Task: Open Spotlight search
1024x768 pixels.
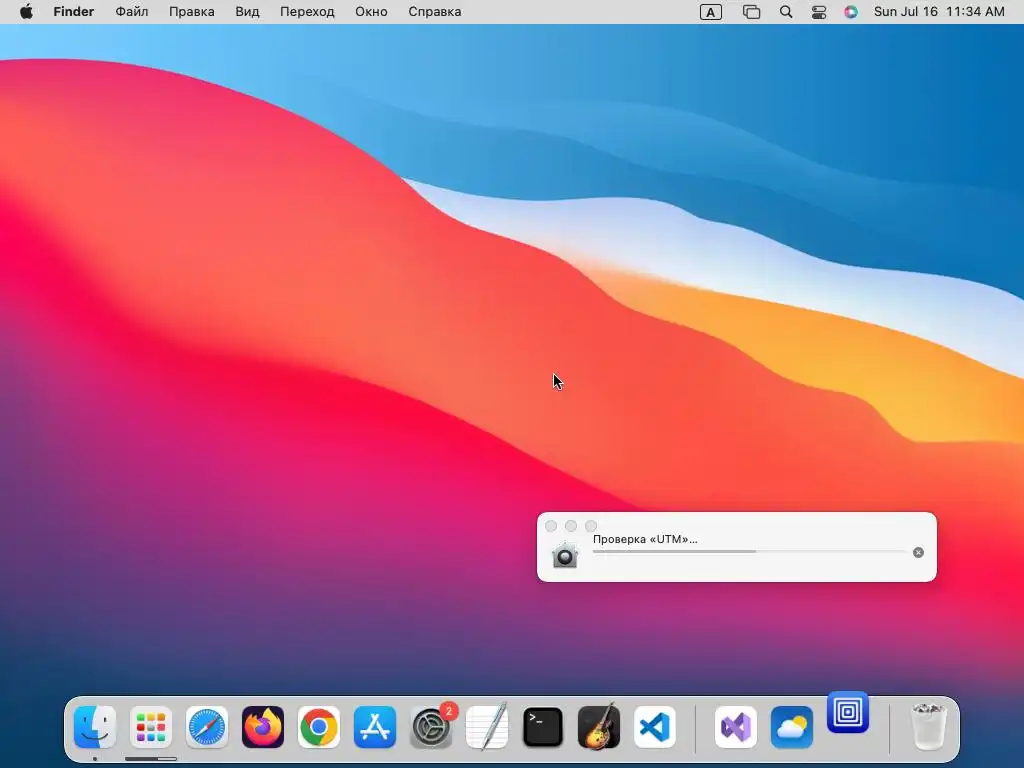Action: 786,12
